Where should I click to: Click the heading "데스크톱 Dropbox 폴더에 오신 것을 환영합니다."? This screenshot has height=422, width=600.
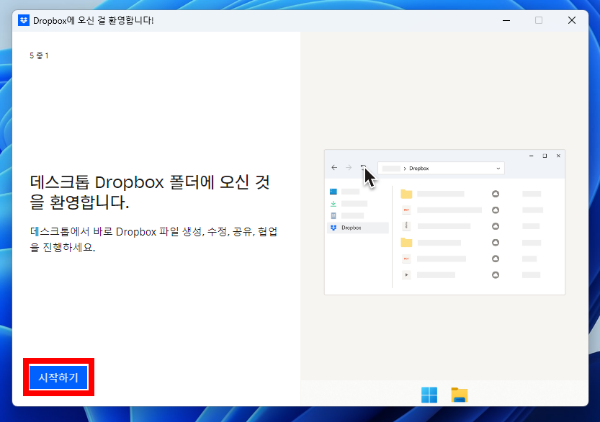click(x=150, y=192)
